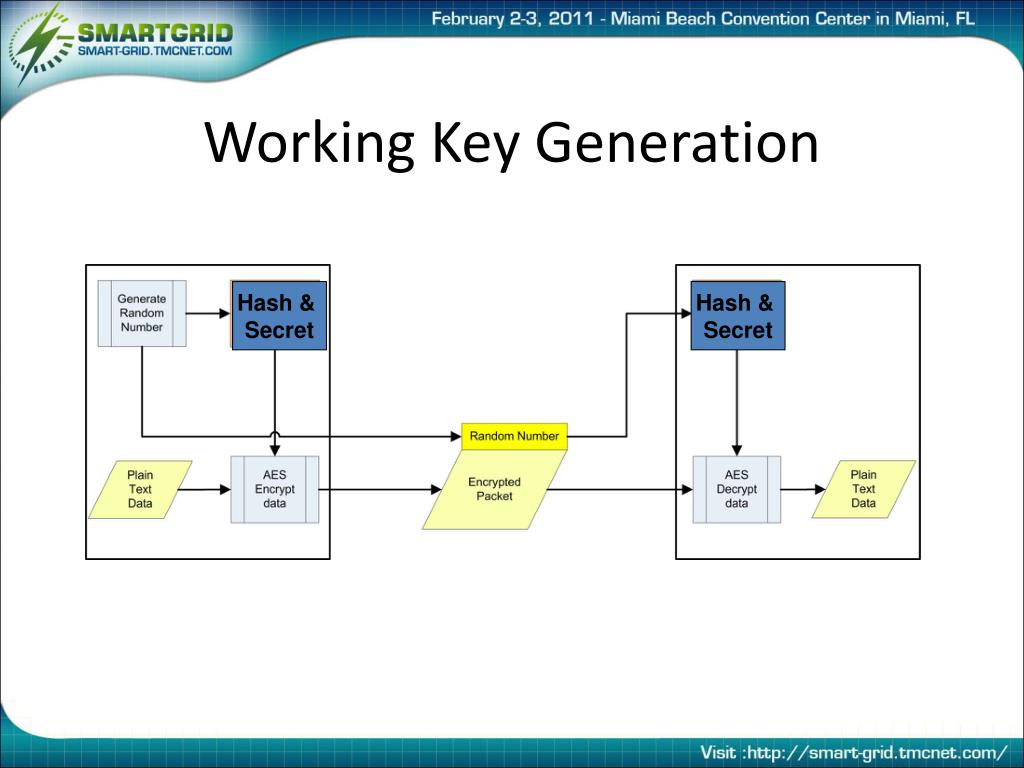Select the 'Encrypted Packet' parallelogram
Screen dimensions: 1024x768
[x=494, y=489]
